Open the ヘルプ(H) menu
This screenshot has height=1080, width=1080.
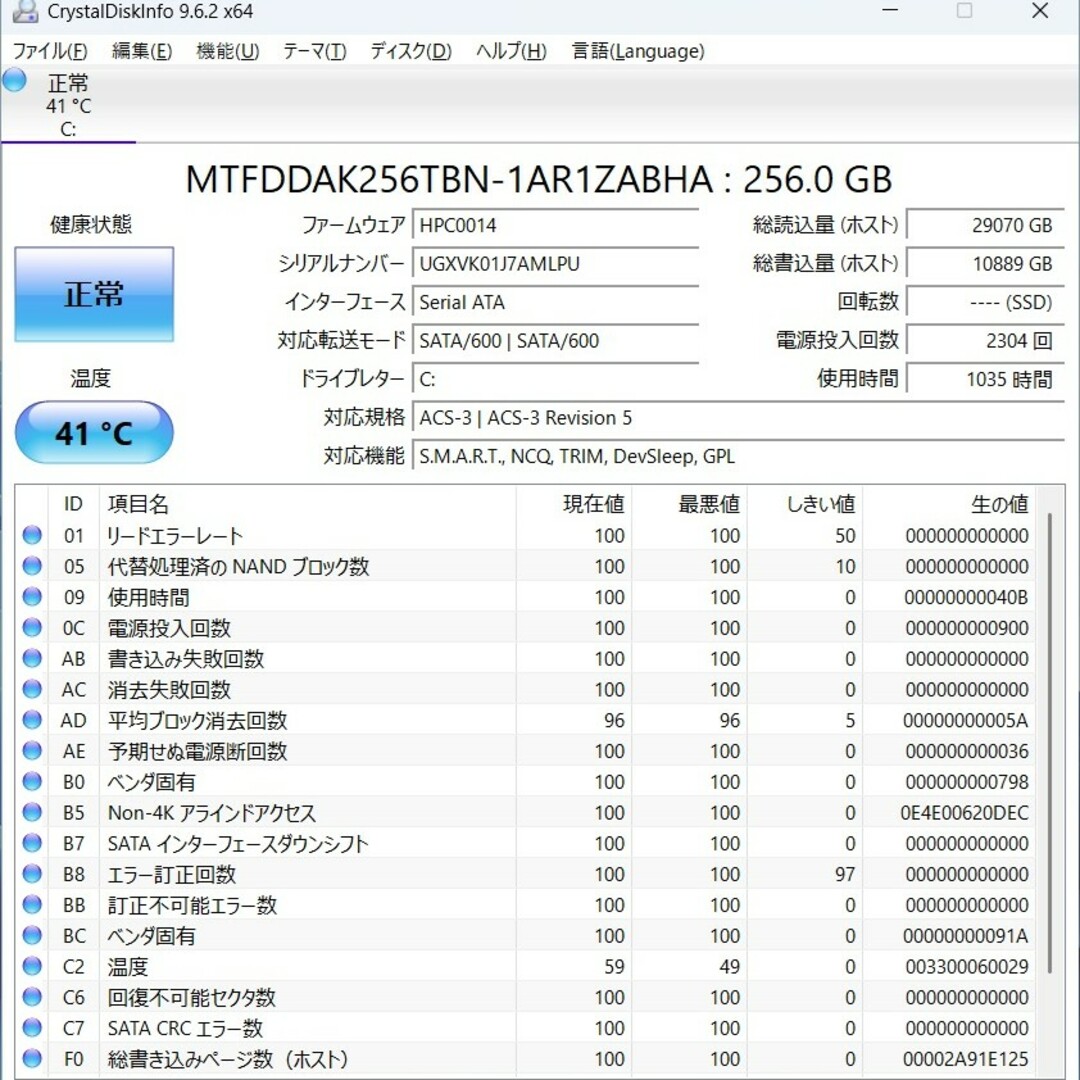click(x=511, y=51)
